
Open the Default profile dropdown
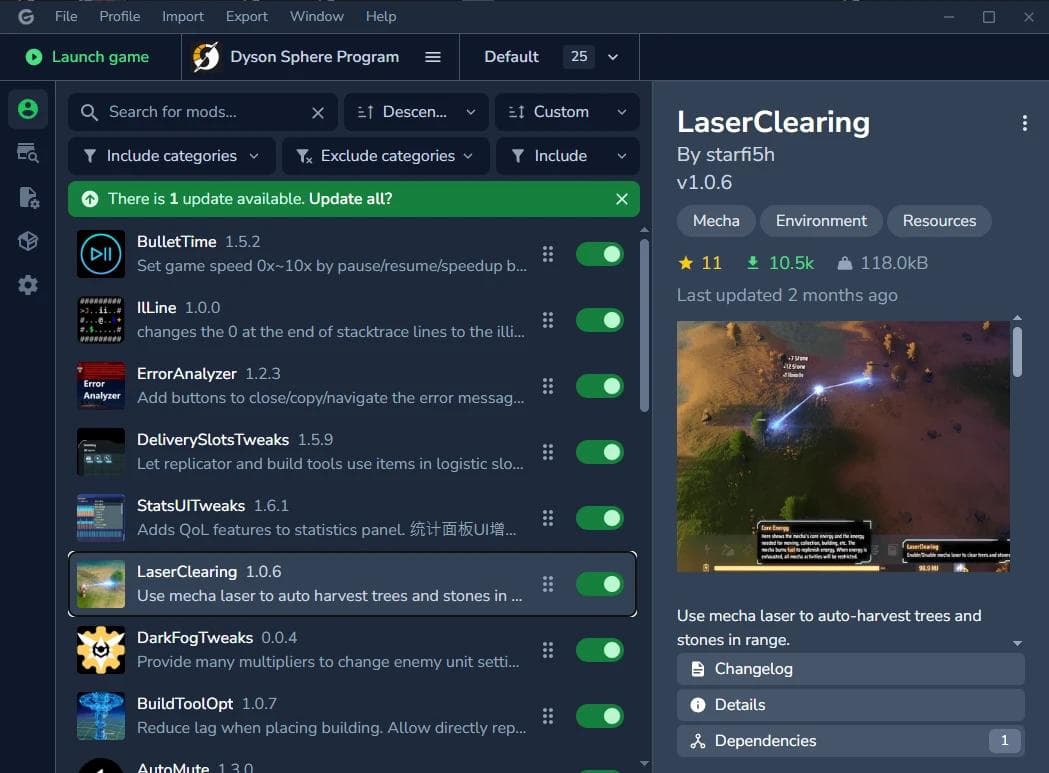click(x=549, y=57)
